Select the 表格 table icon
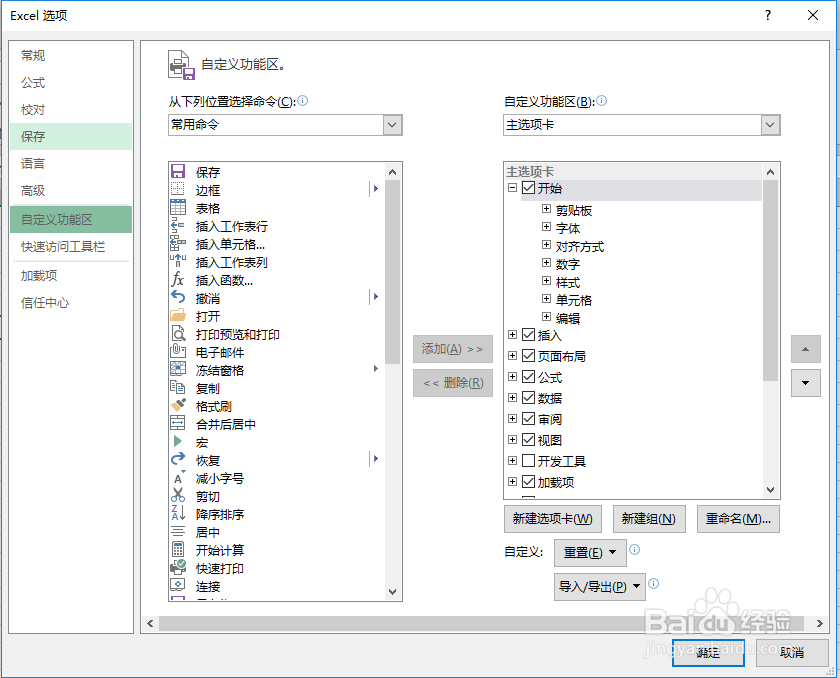This screenshot has width=840, height=678. tap(178, 207)
